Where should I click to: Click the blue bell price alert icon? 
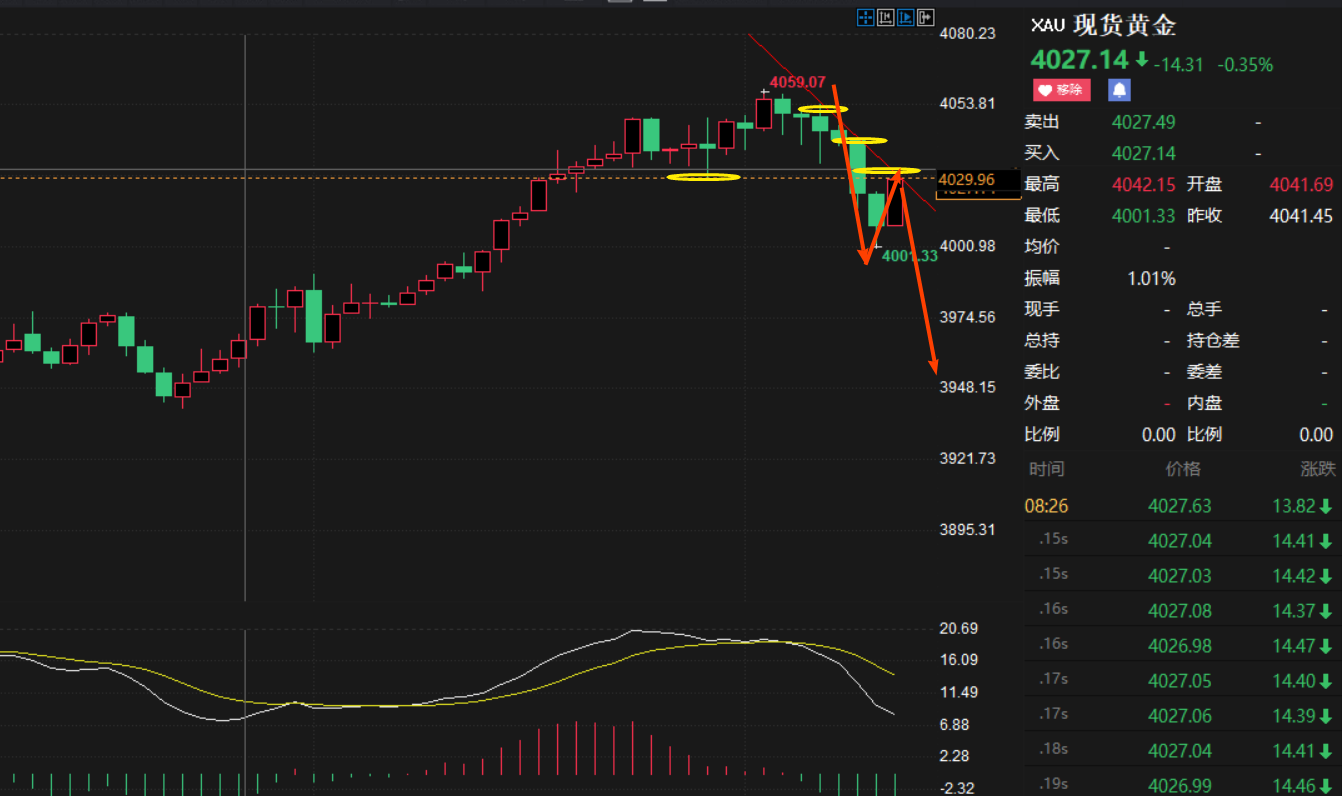pyautogui.click(x=1120, y=90)
